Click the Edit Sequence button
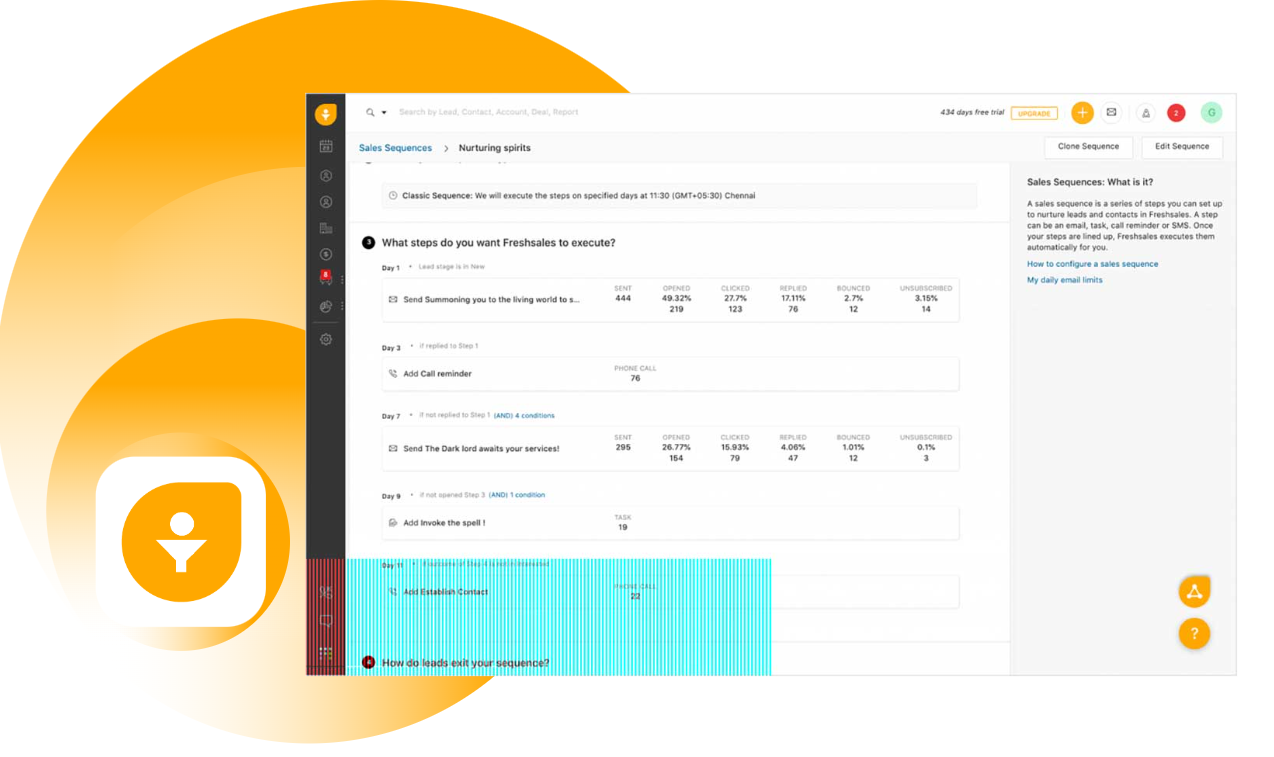The height and width of the screenshot is (757, 1274). point(1182,147)
